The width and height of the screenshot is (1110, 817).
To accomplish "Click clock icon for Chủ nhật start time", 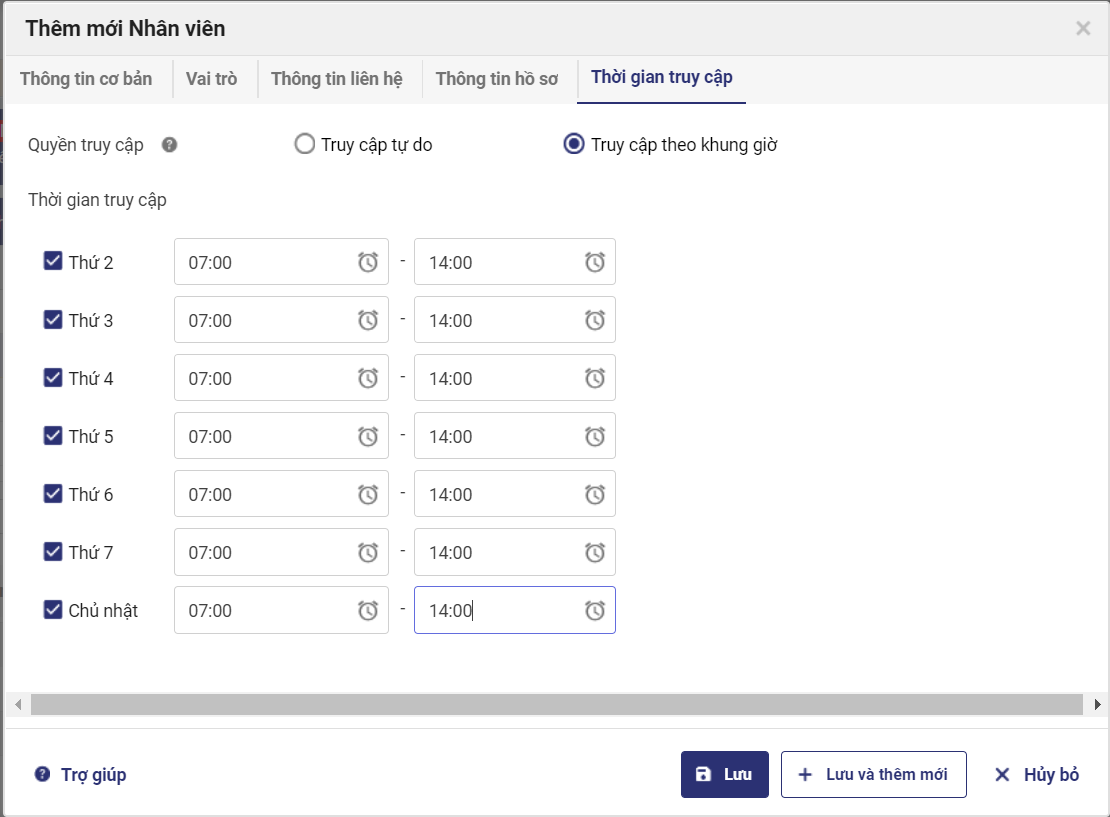I will [368, 610].
